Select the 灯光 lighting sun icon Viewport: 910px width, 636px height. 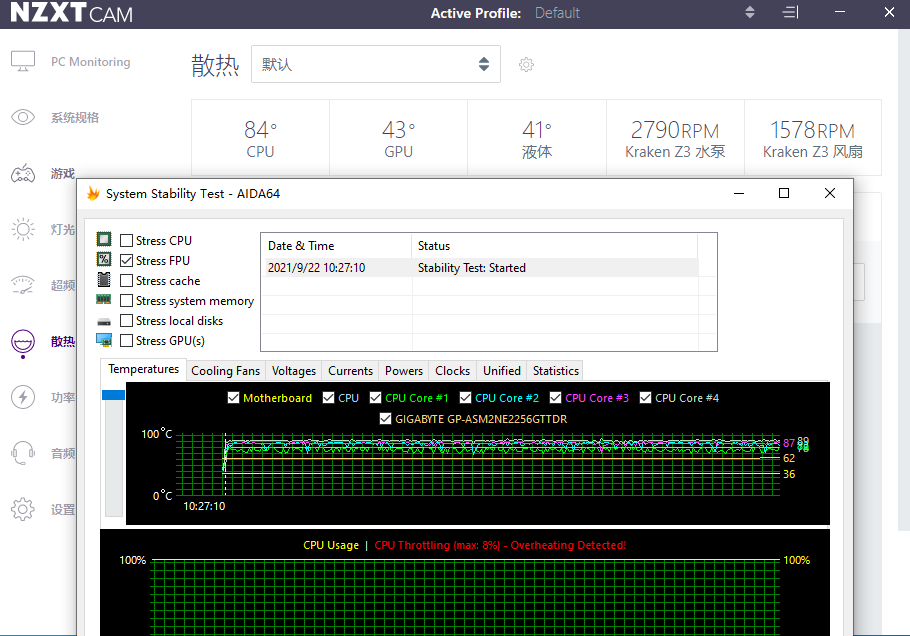click(x=23, y=230)
